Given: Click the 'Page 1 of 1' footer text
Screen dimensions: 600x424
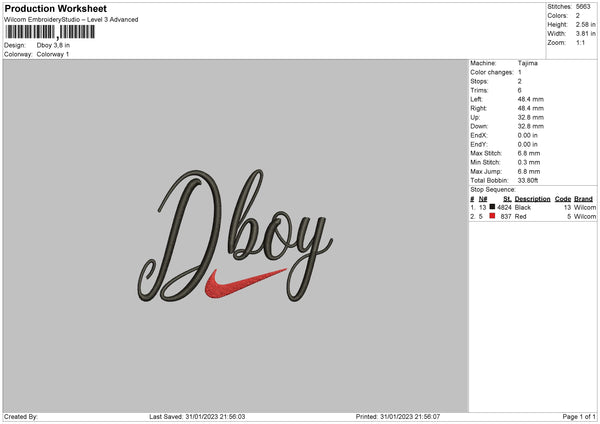Looking at the screenshot, I should pyautogui.click(x=579, y=416).
